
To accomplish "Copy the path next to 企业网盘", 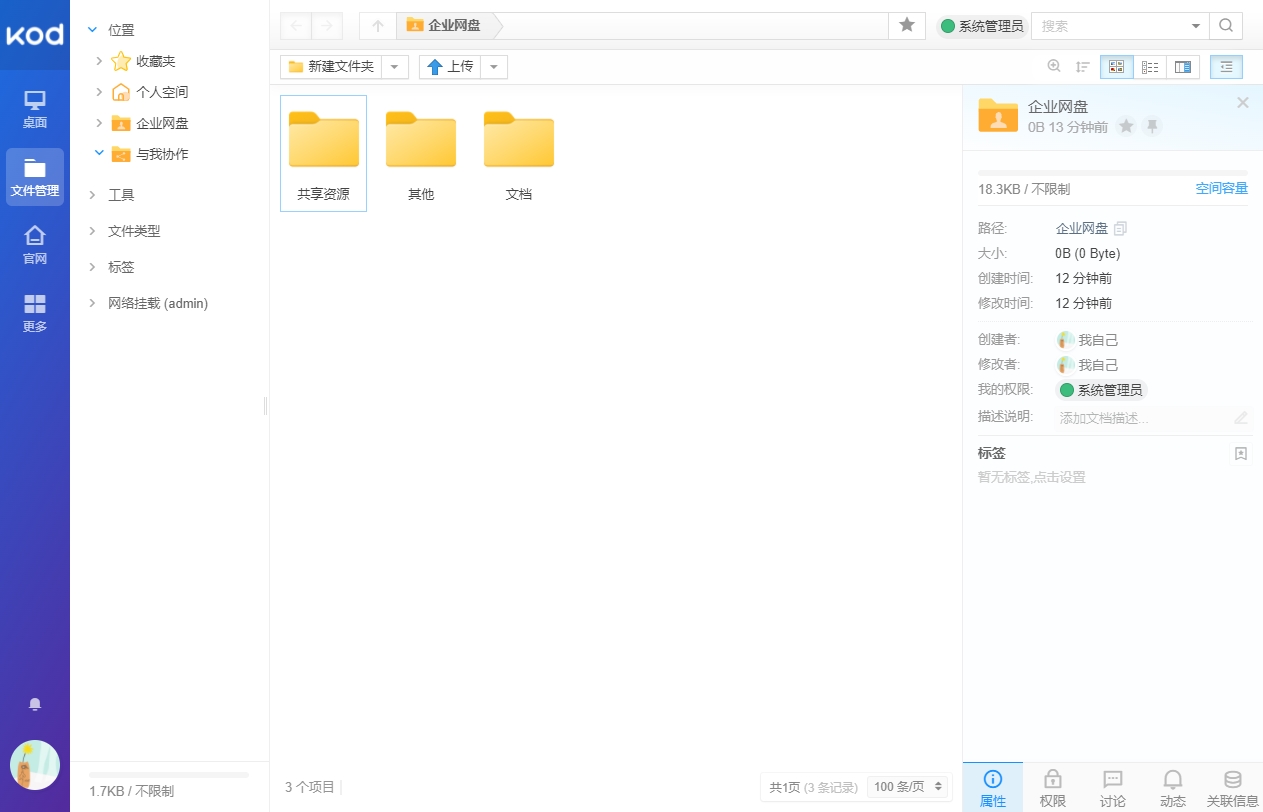I will [1120, 228].
